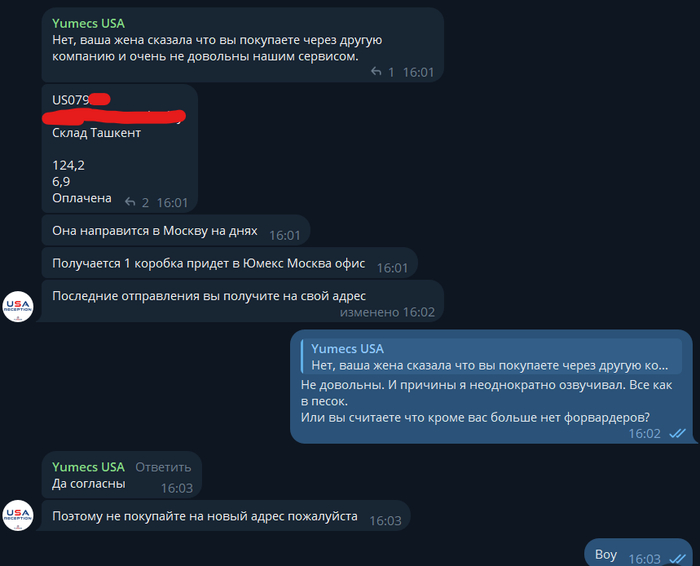Viewport: 700px width, 566px height.
Task: Open the USA Reception avatar near Последние отправления
Action: click(18, 307)
